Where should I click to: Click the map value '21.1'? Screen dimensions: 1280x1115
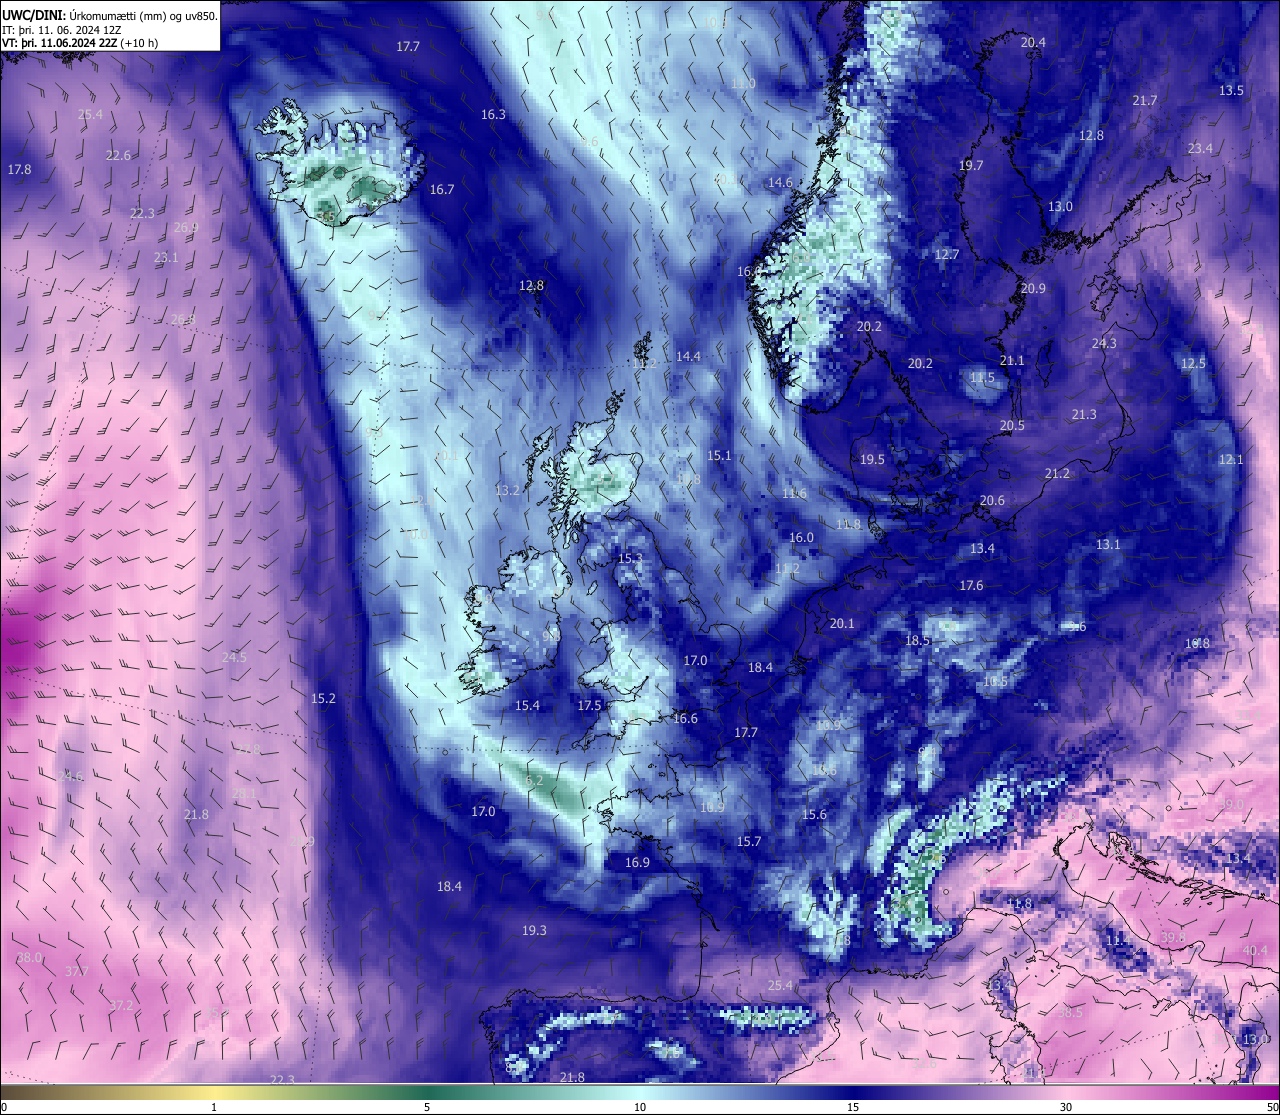(1012, 361)
